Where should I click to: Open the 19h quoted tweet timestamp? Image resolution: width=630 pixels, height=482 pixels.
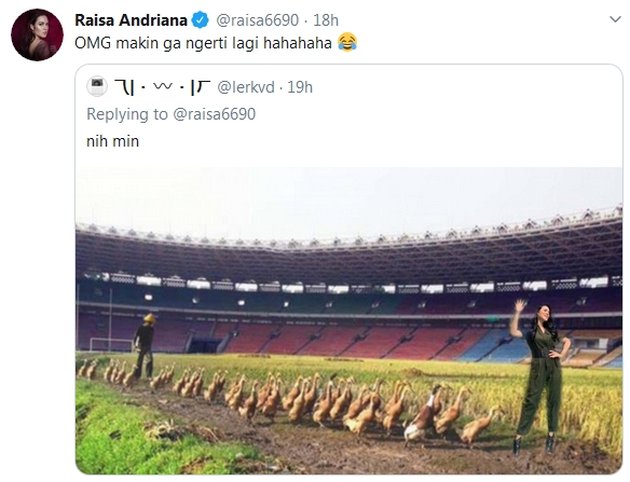point(300,87)
